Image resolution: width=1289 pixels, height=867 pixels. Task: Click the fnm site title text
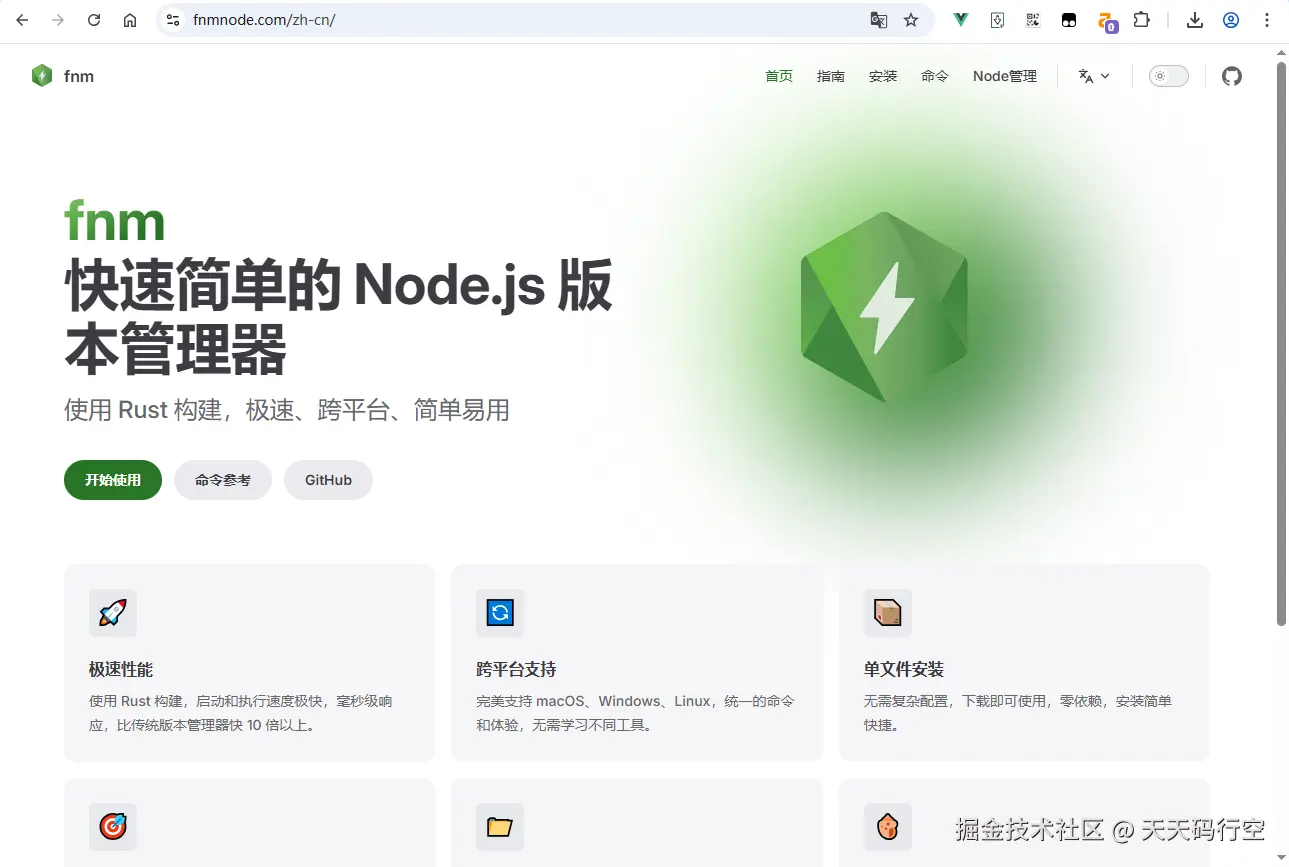click(x=79, y=76)
